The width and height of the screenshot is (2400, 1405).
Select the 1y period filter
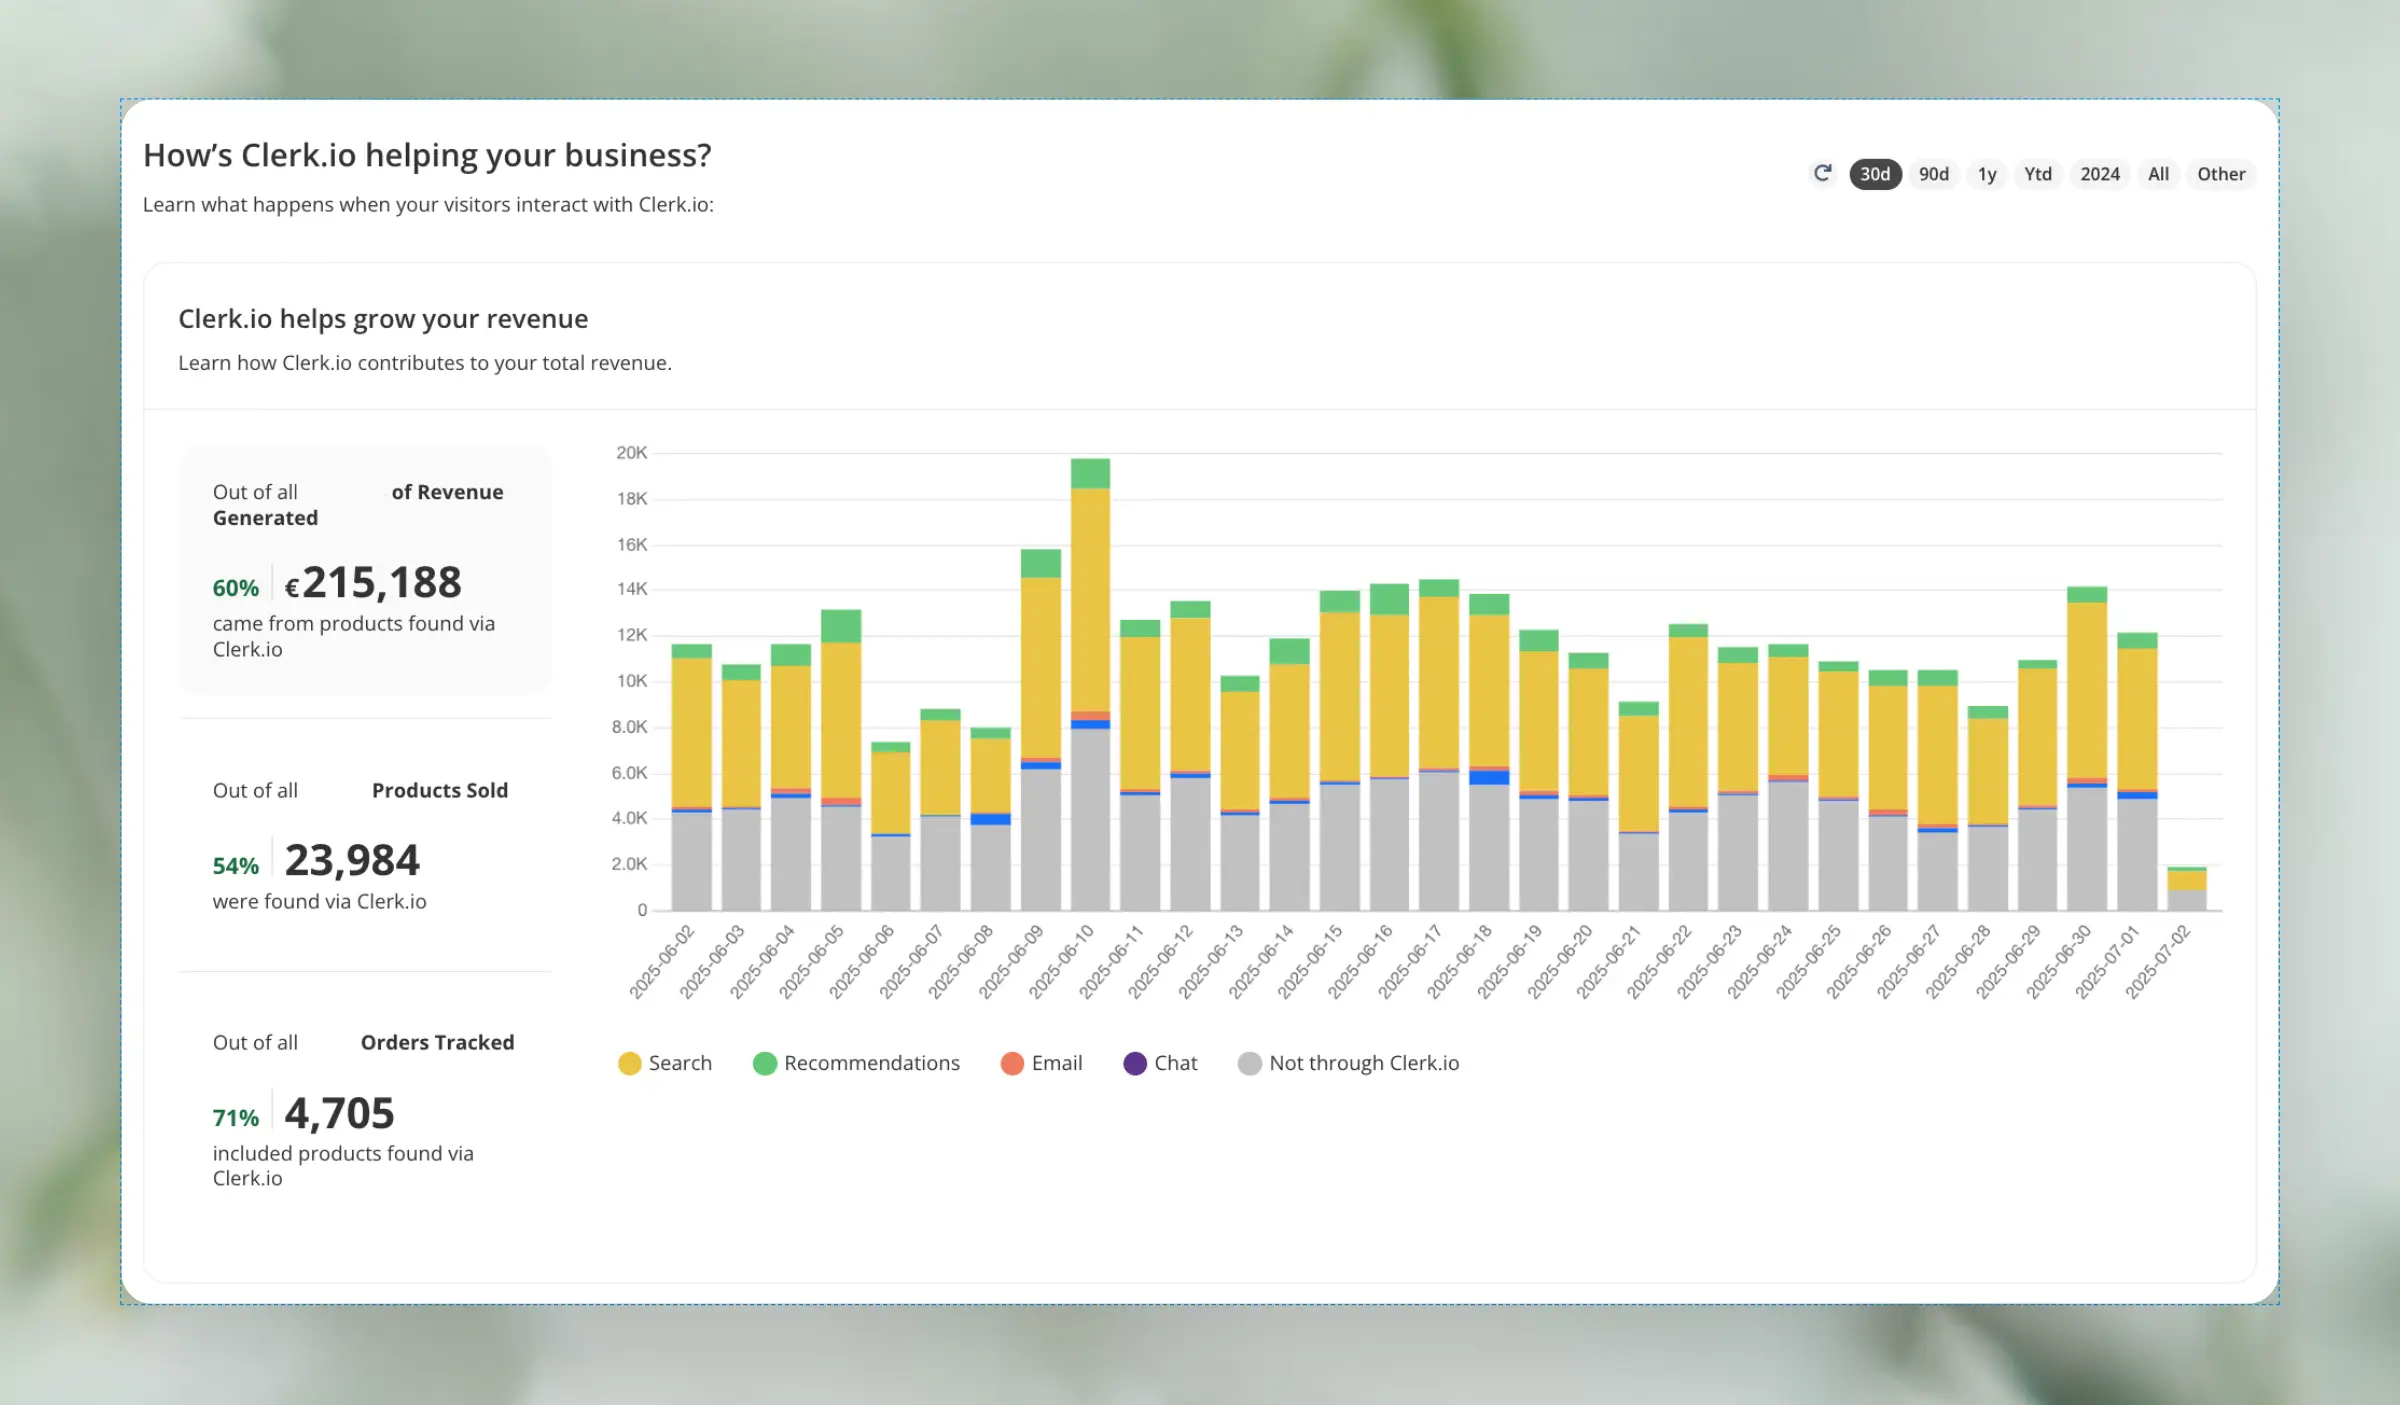(1986, 173)
